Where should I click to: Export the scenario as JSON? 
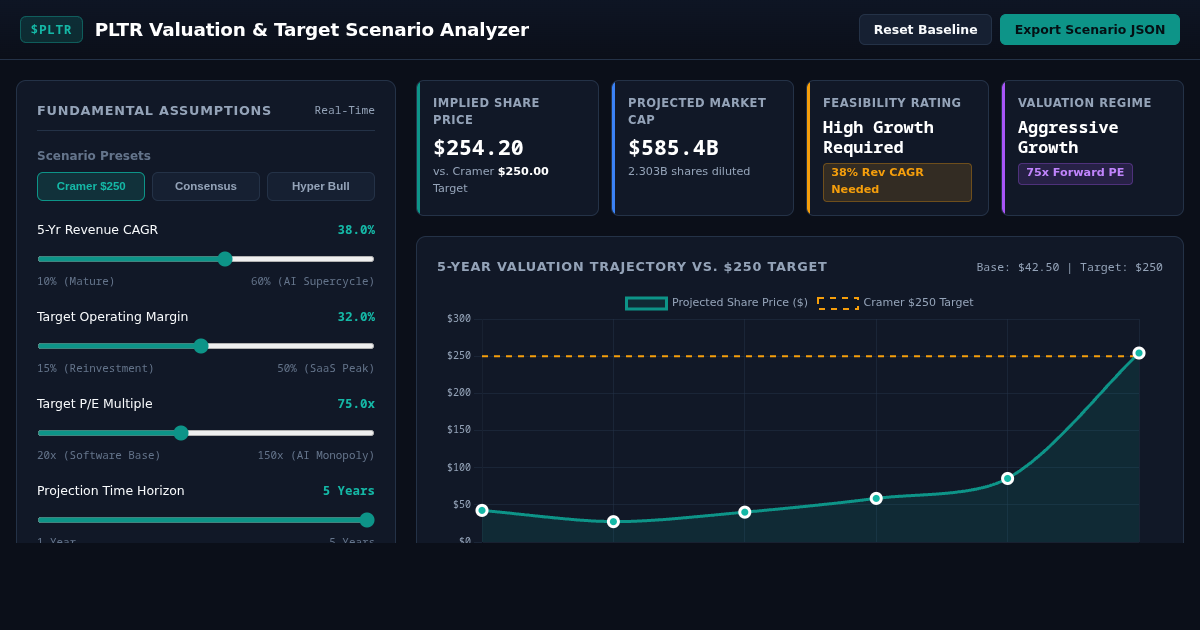pyautogui.click(x=1089, y=30)
